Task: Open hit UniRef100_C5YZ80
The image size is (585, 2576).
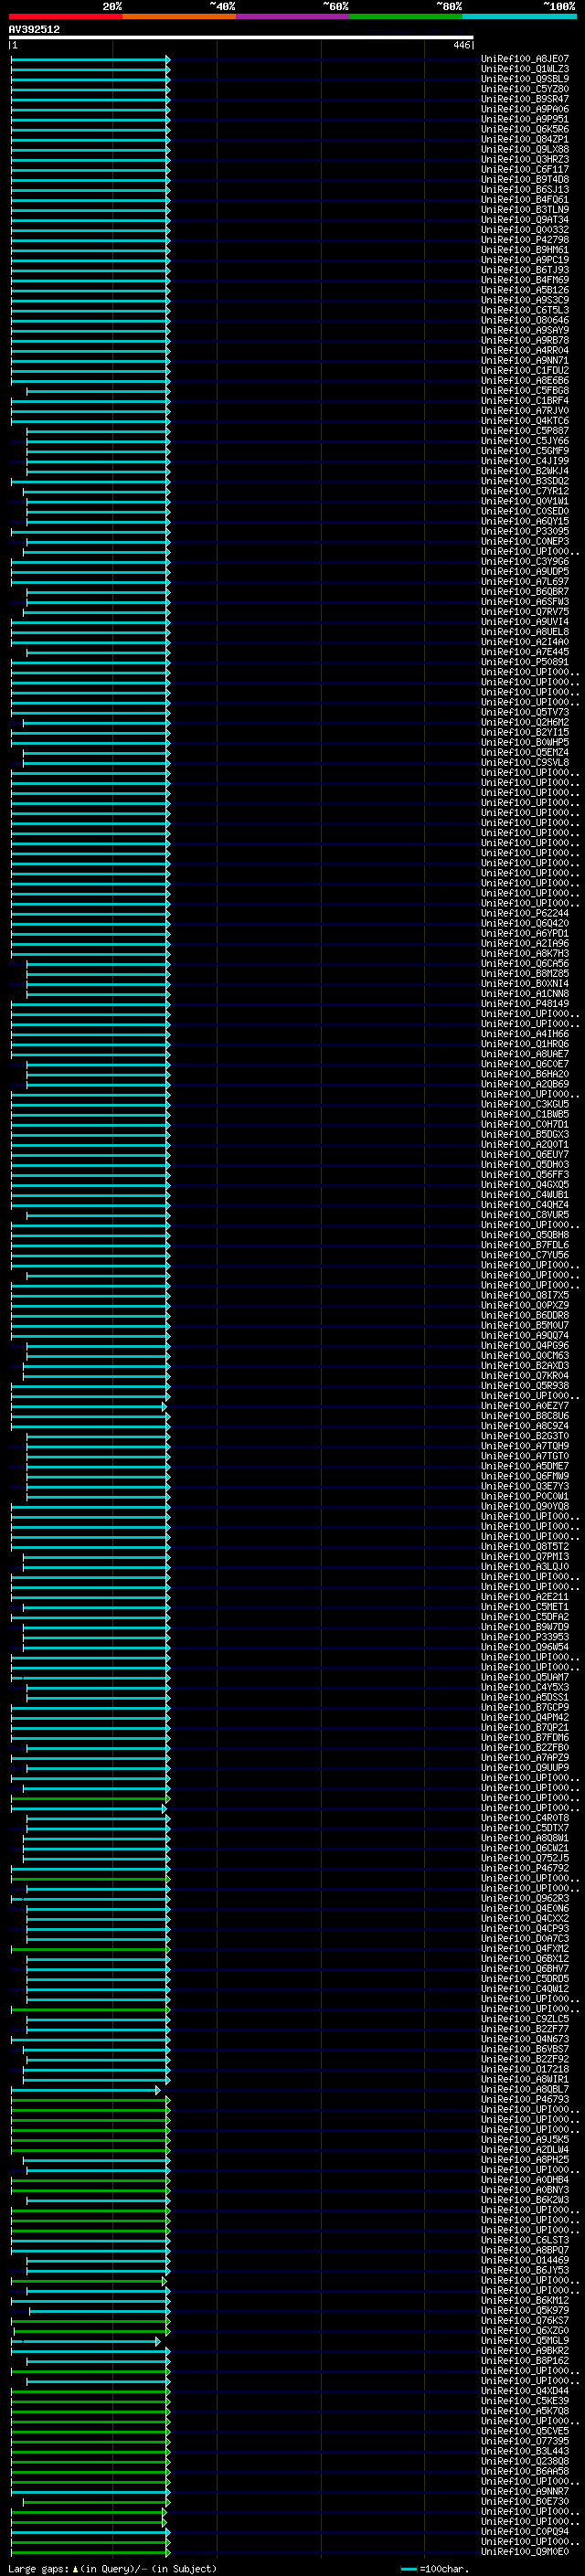Action: pyautogui.click(x=525, y=89)
